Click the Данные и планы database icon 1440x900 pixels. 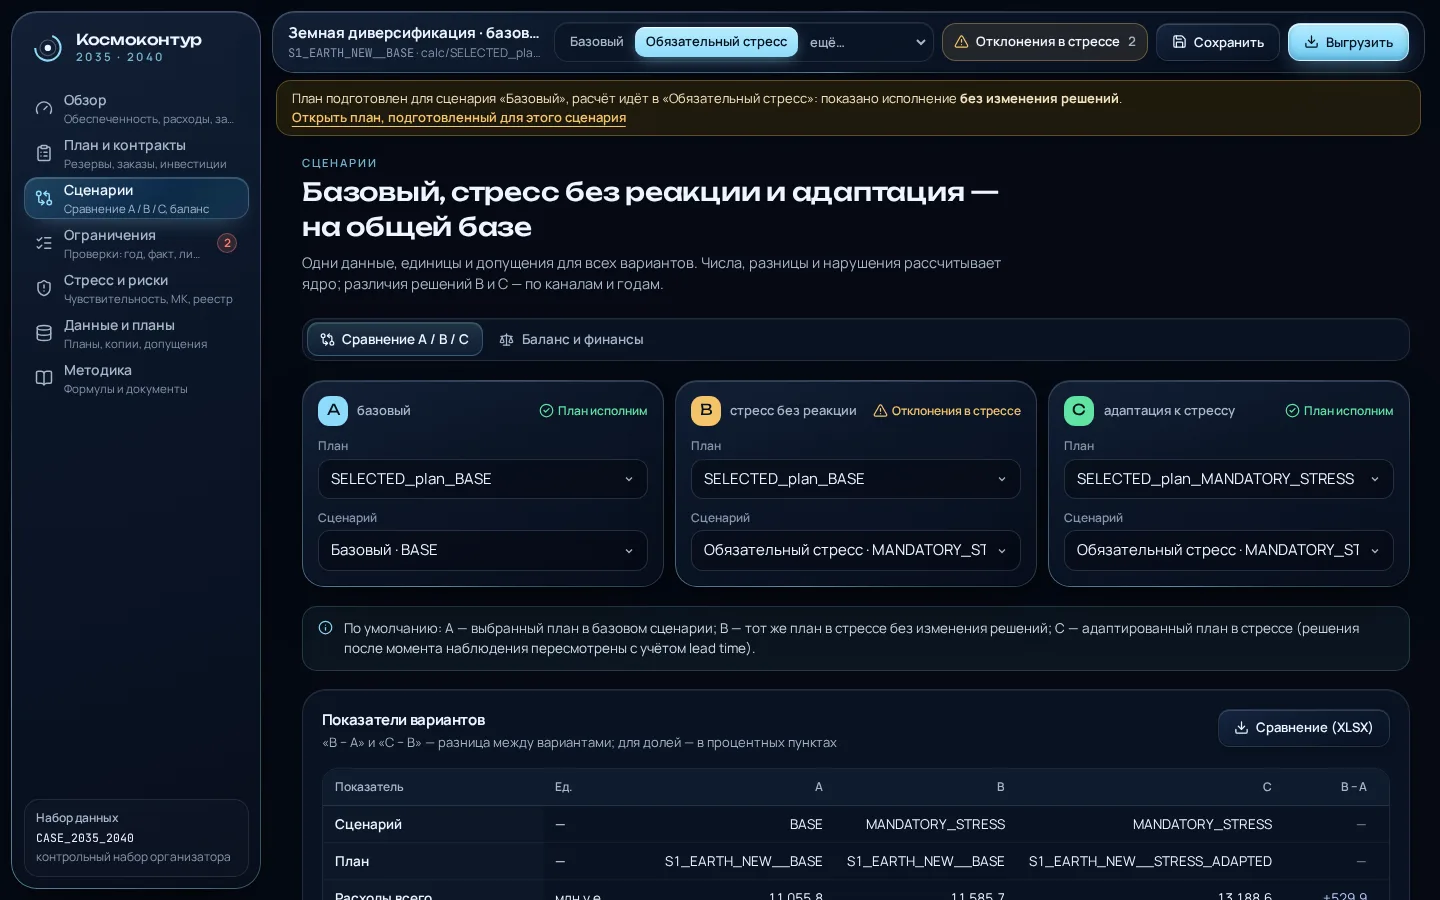44,333
